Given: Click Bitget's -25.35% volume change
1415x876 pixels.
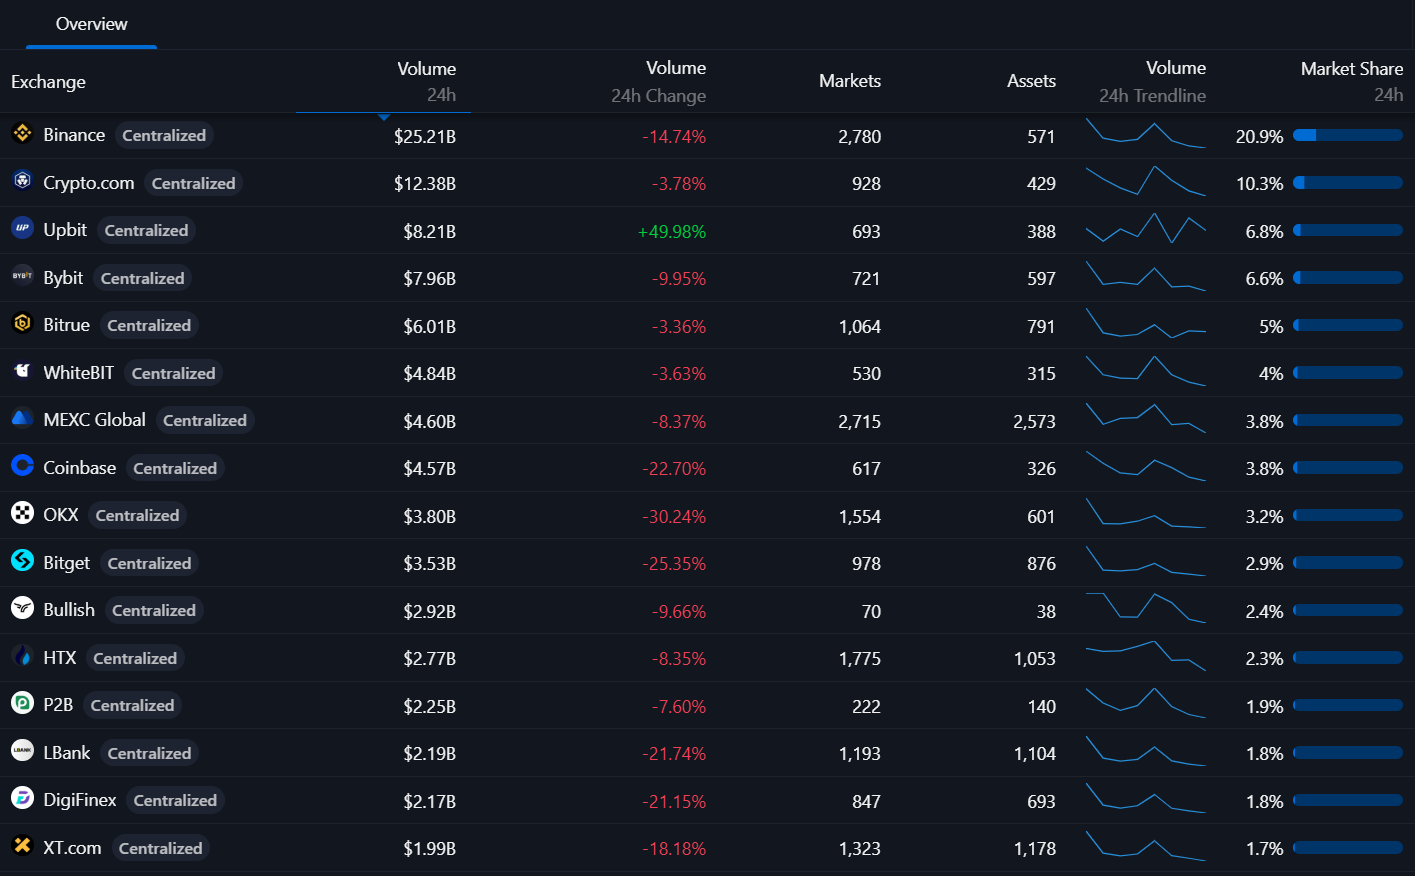Looking at the screenshot, I should [674, 564].
